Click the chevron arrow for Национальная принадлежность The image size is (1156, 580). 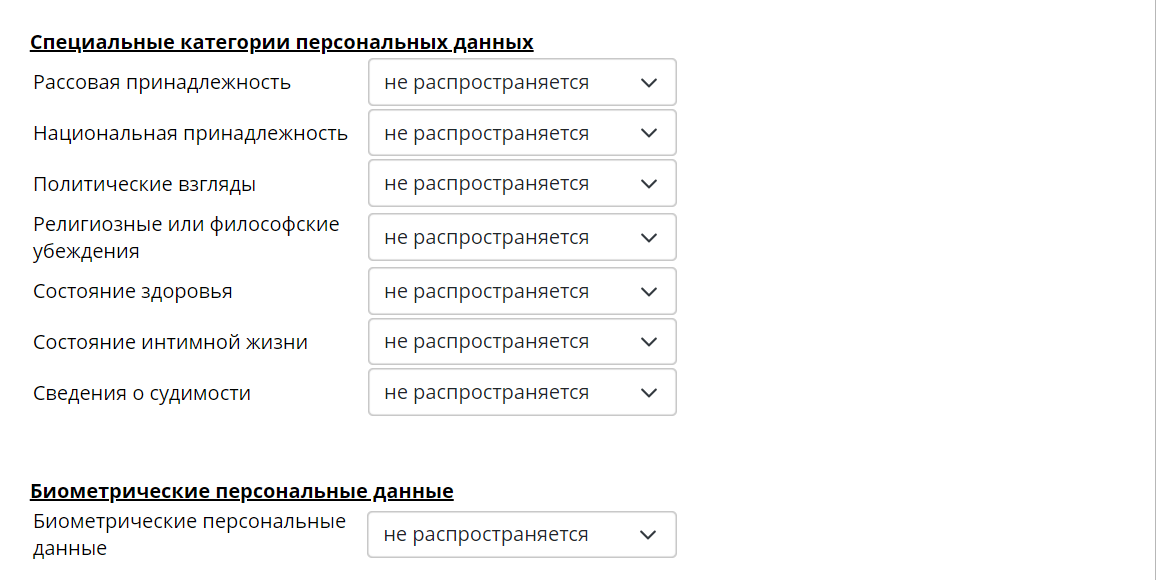(x=648, y=133)
